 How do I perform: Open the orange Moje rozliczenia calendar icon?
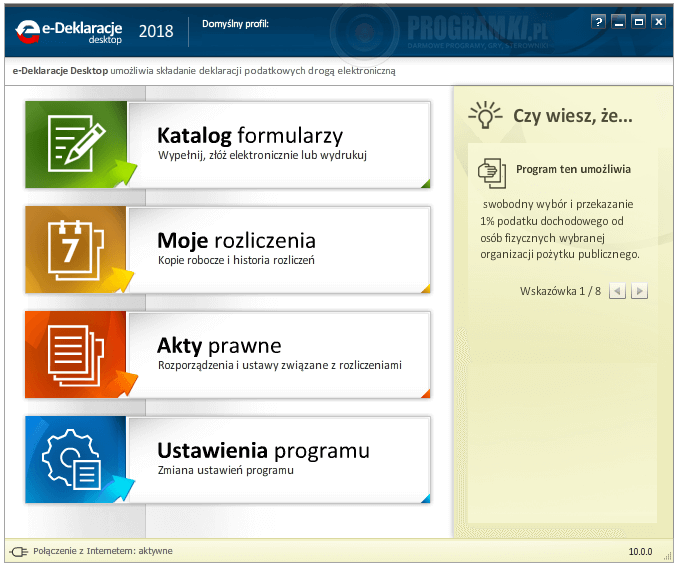coord(76,250)
